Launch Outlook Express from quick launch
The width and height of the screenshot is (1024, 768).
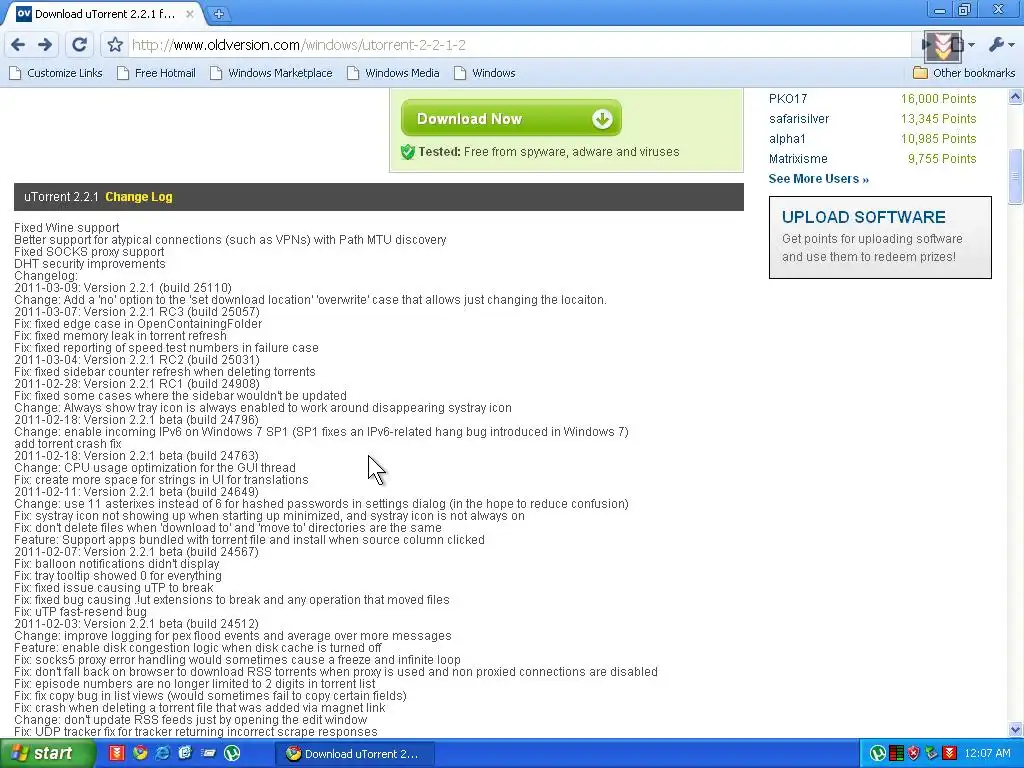[x=185, y=753]
